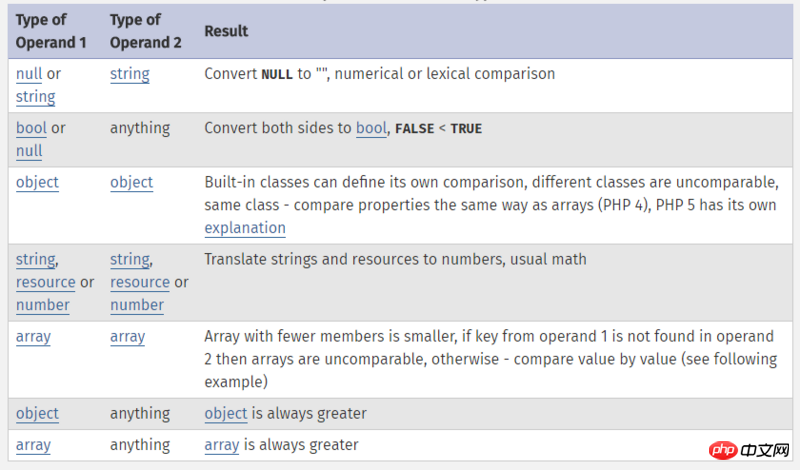Open bool link in Operand 1 column

[31, 128]
